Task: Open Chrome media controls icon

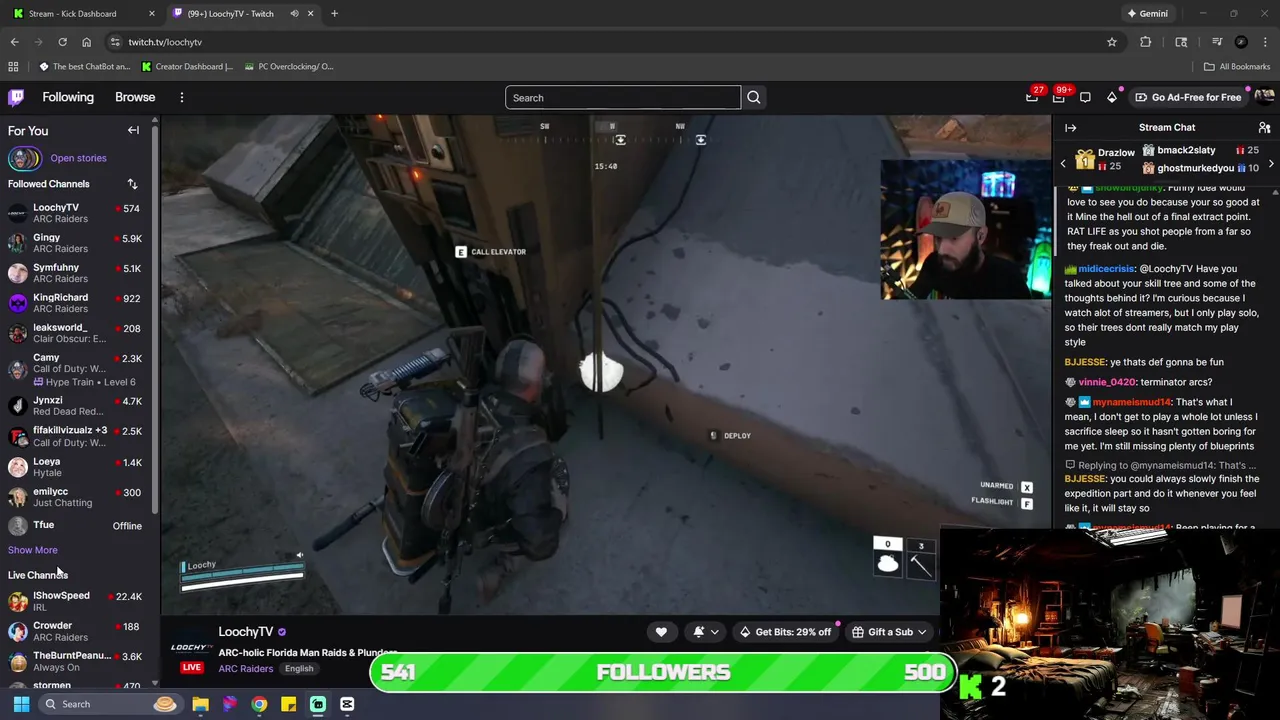Action: pyautogui.click(x=1217, y=42)
